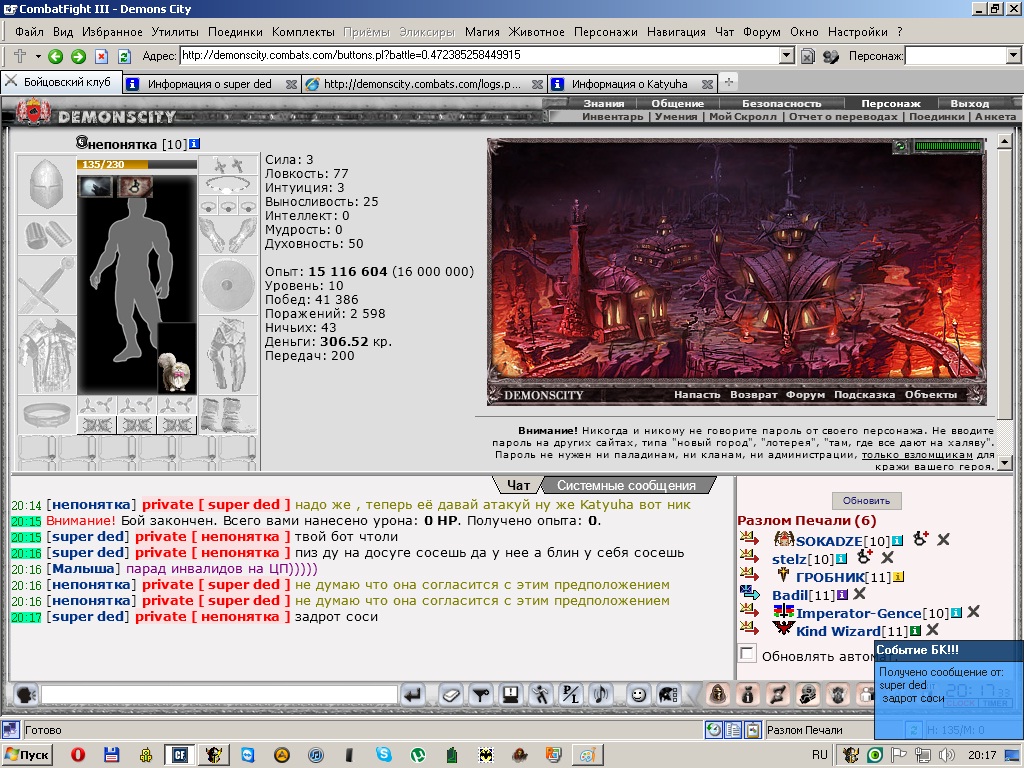1024x768 pixels.
Task: Open Инвентарь in game header
Action: pos(613,116)
